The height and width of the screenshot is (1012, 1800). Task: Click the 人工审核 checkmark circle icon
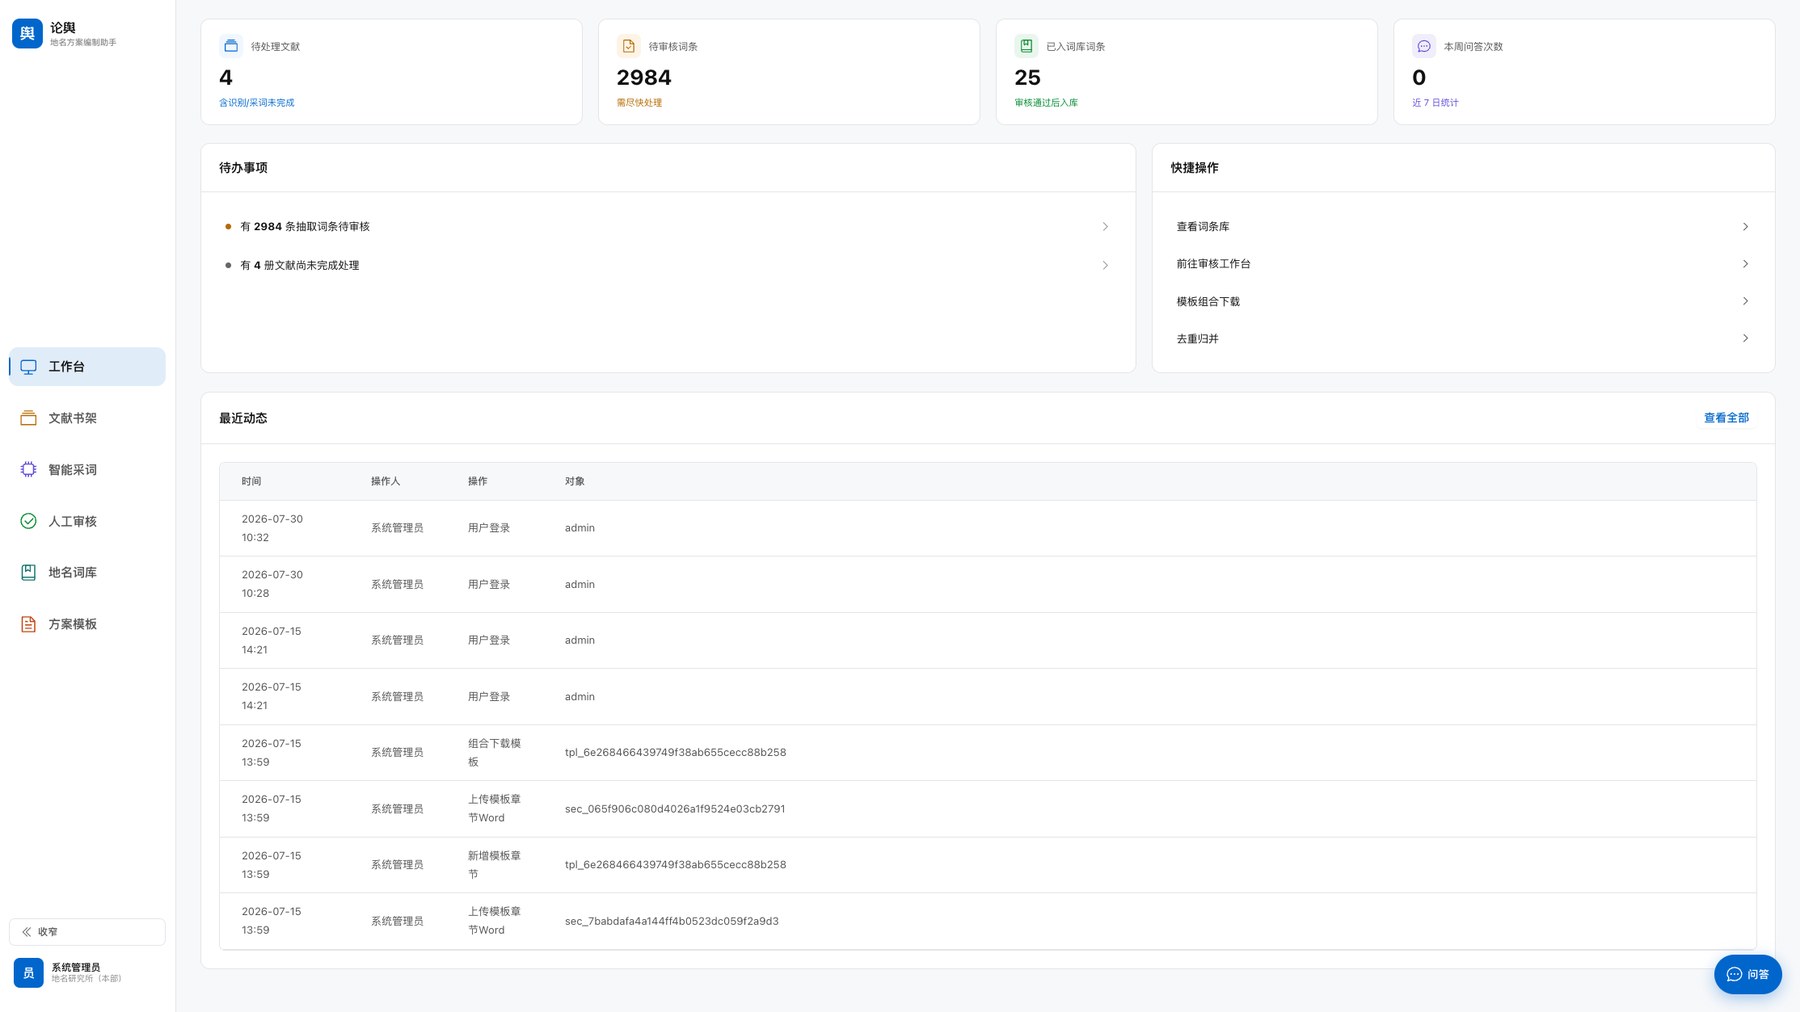click(x=29, y=521)
